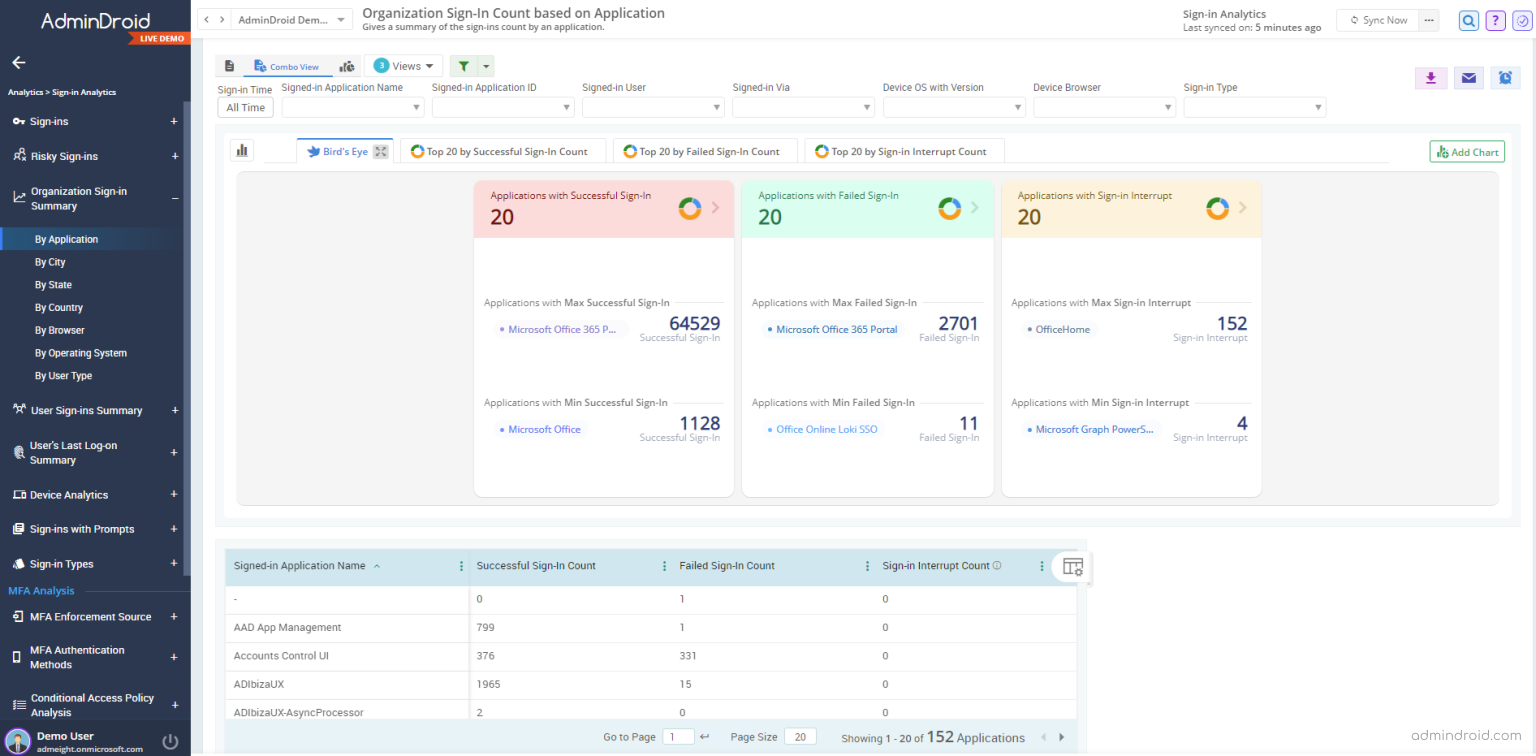Open the global search magnifier icon
This screenshot has height=756, width=1536.
tap(1468, 20)
